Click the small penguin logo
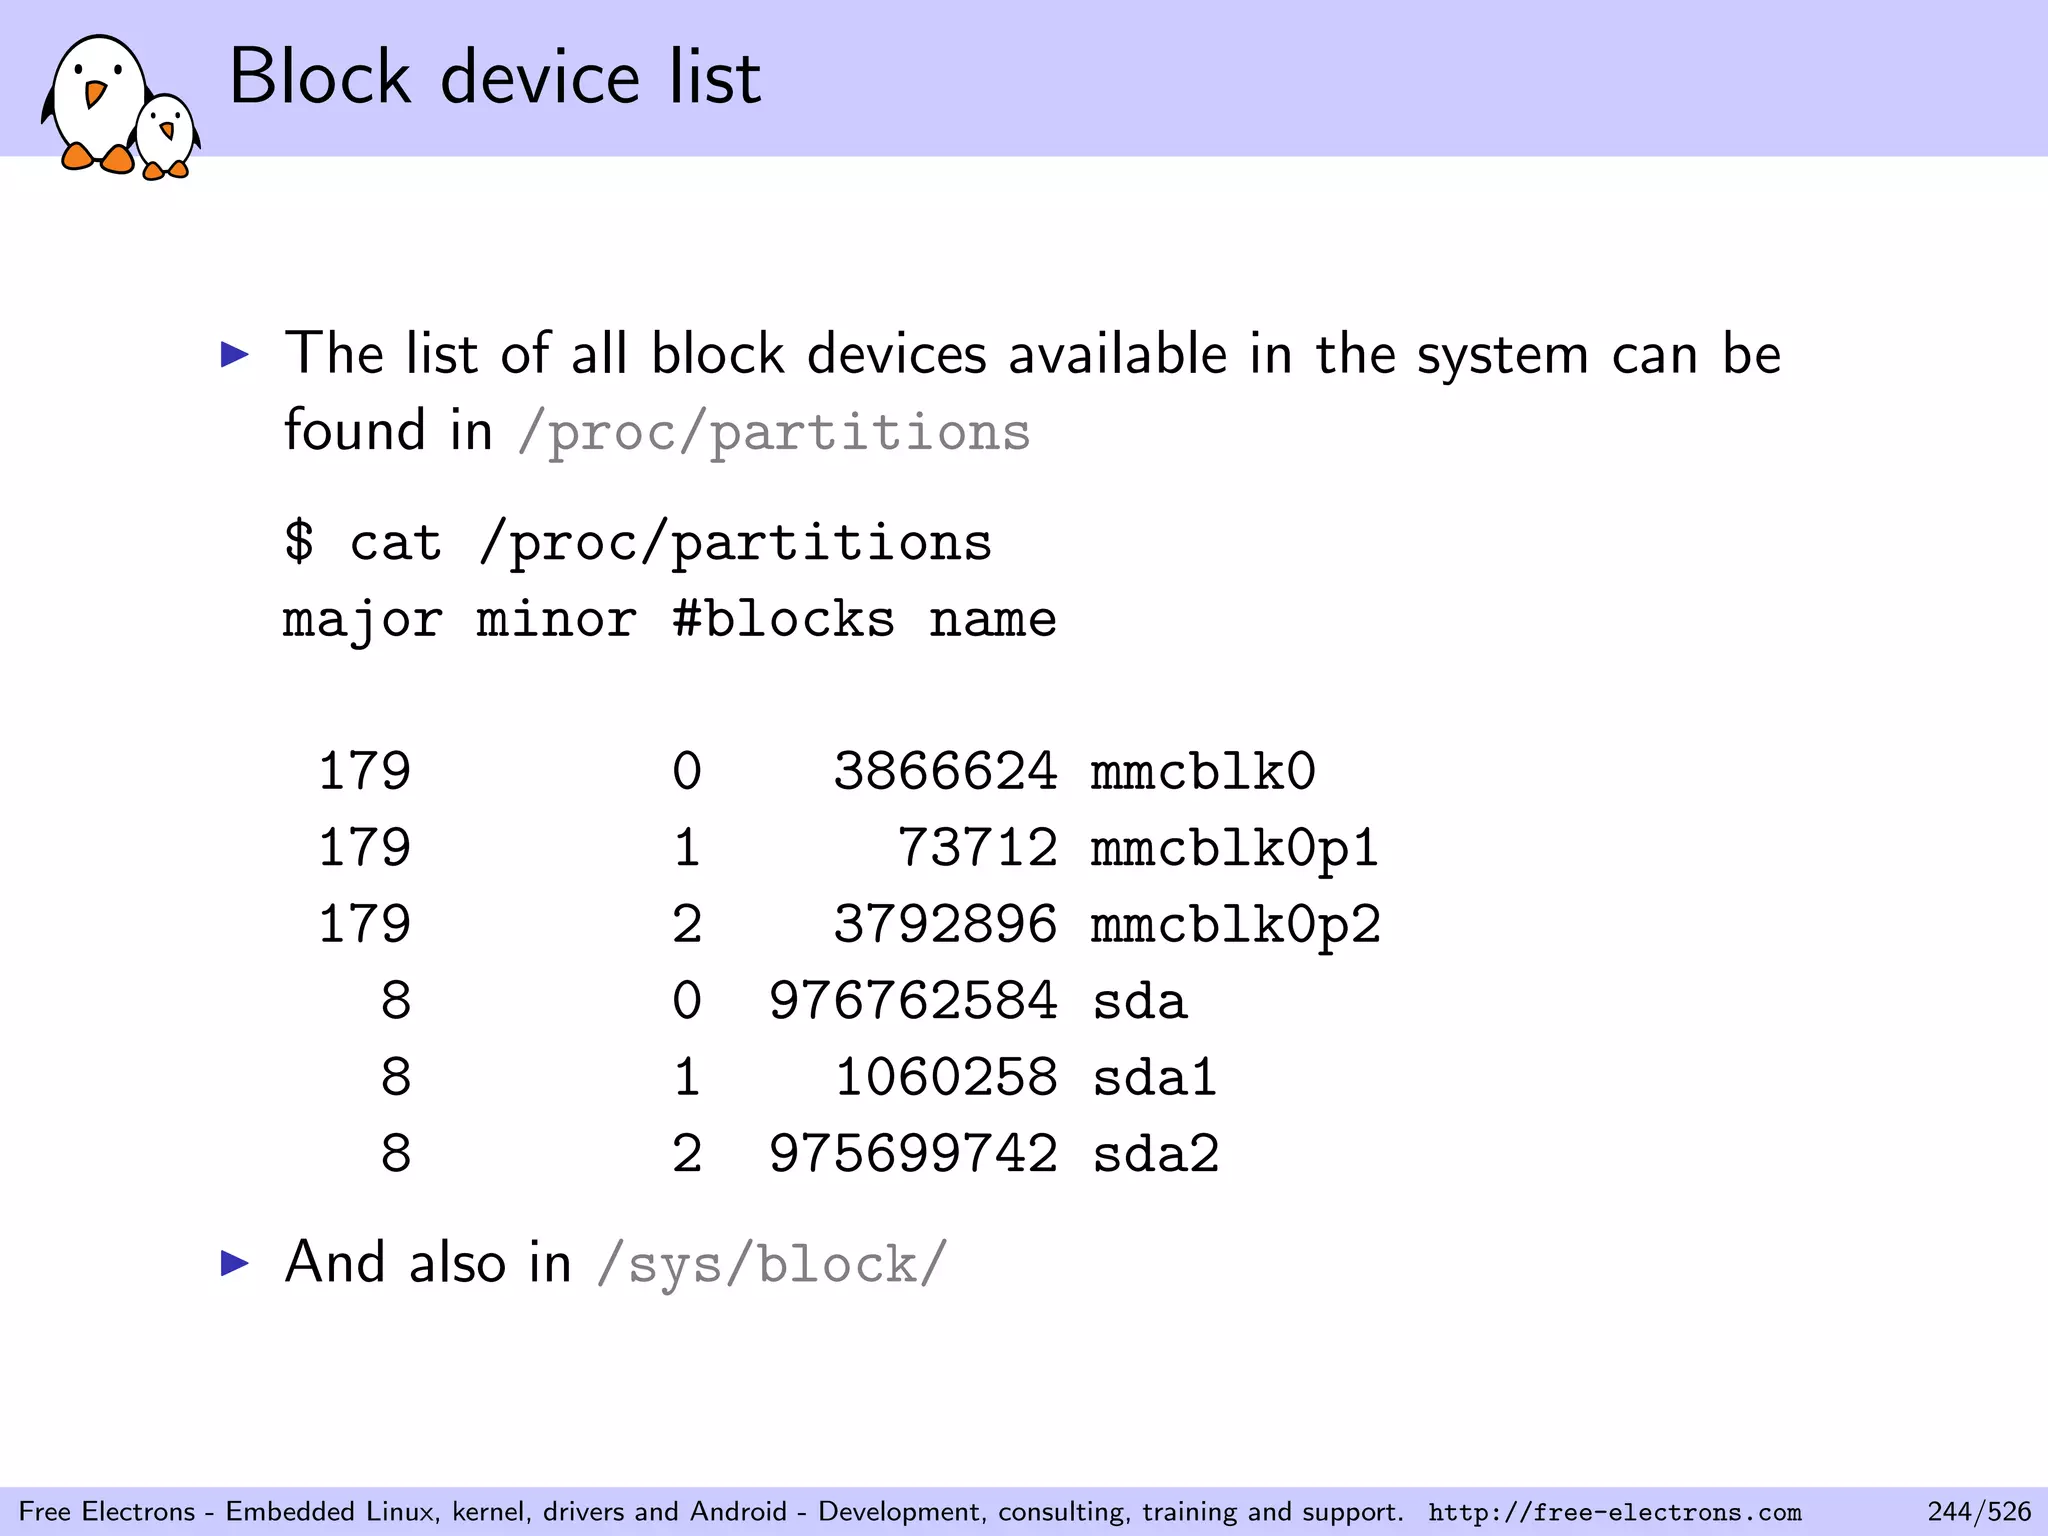This screenshot has width=2048, height=1536. coord(166,137)
